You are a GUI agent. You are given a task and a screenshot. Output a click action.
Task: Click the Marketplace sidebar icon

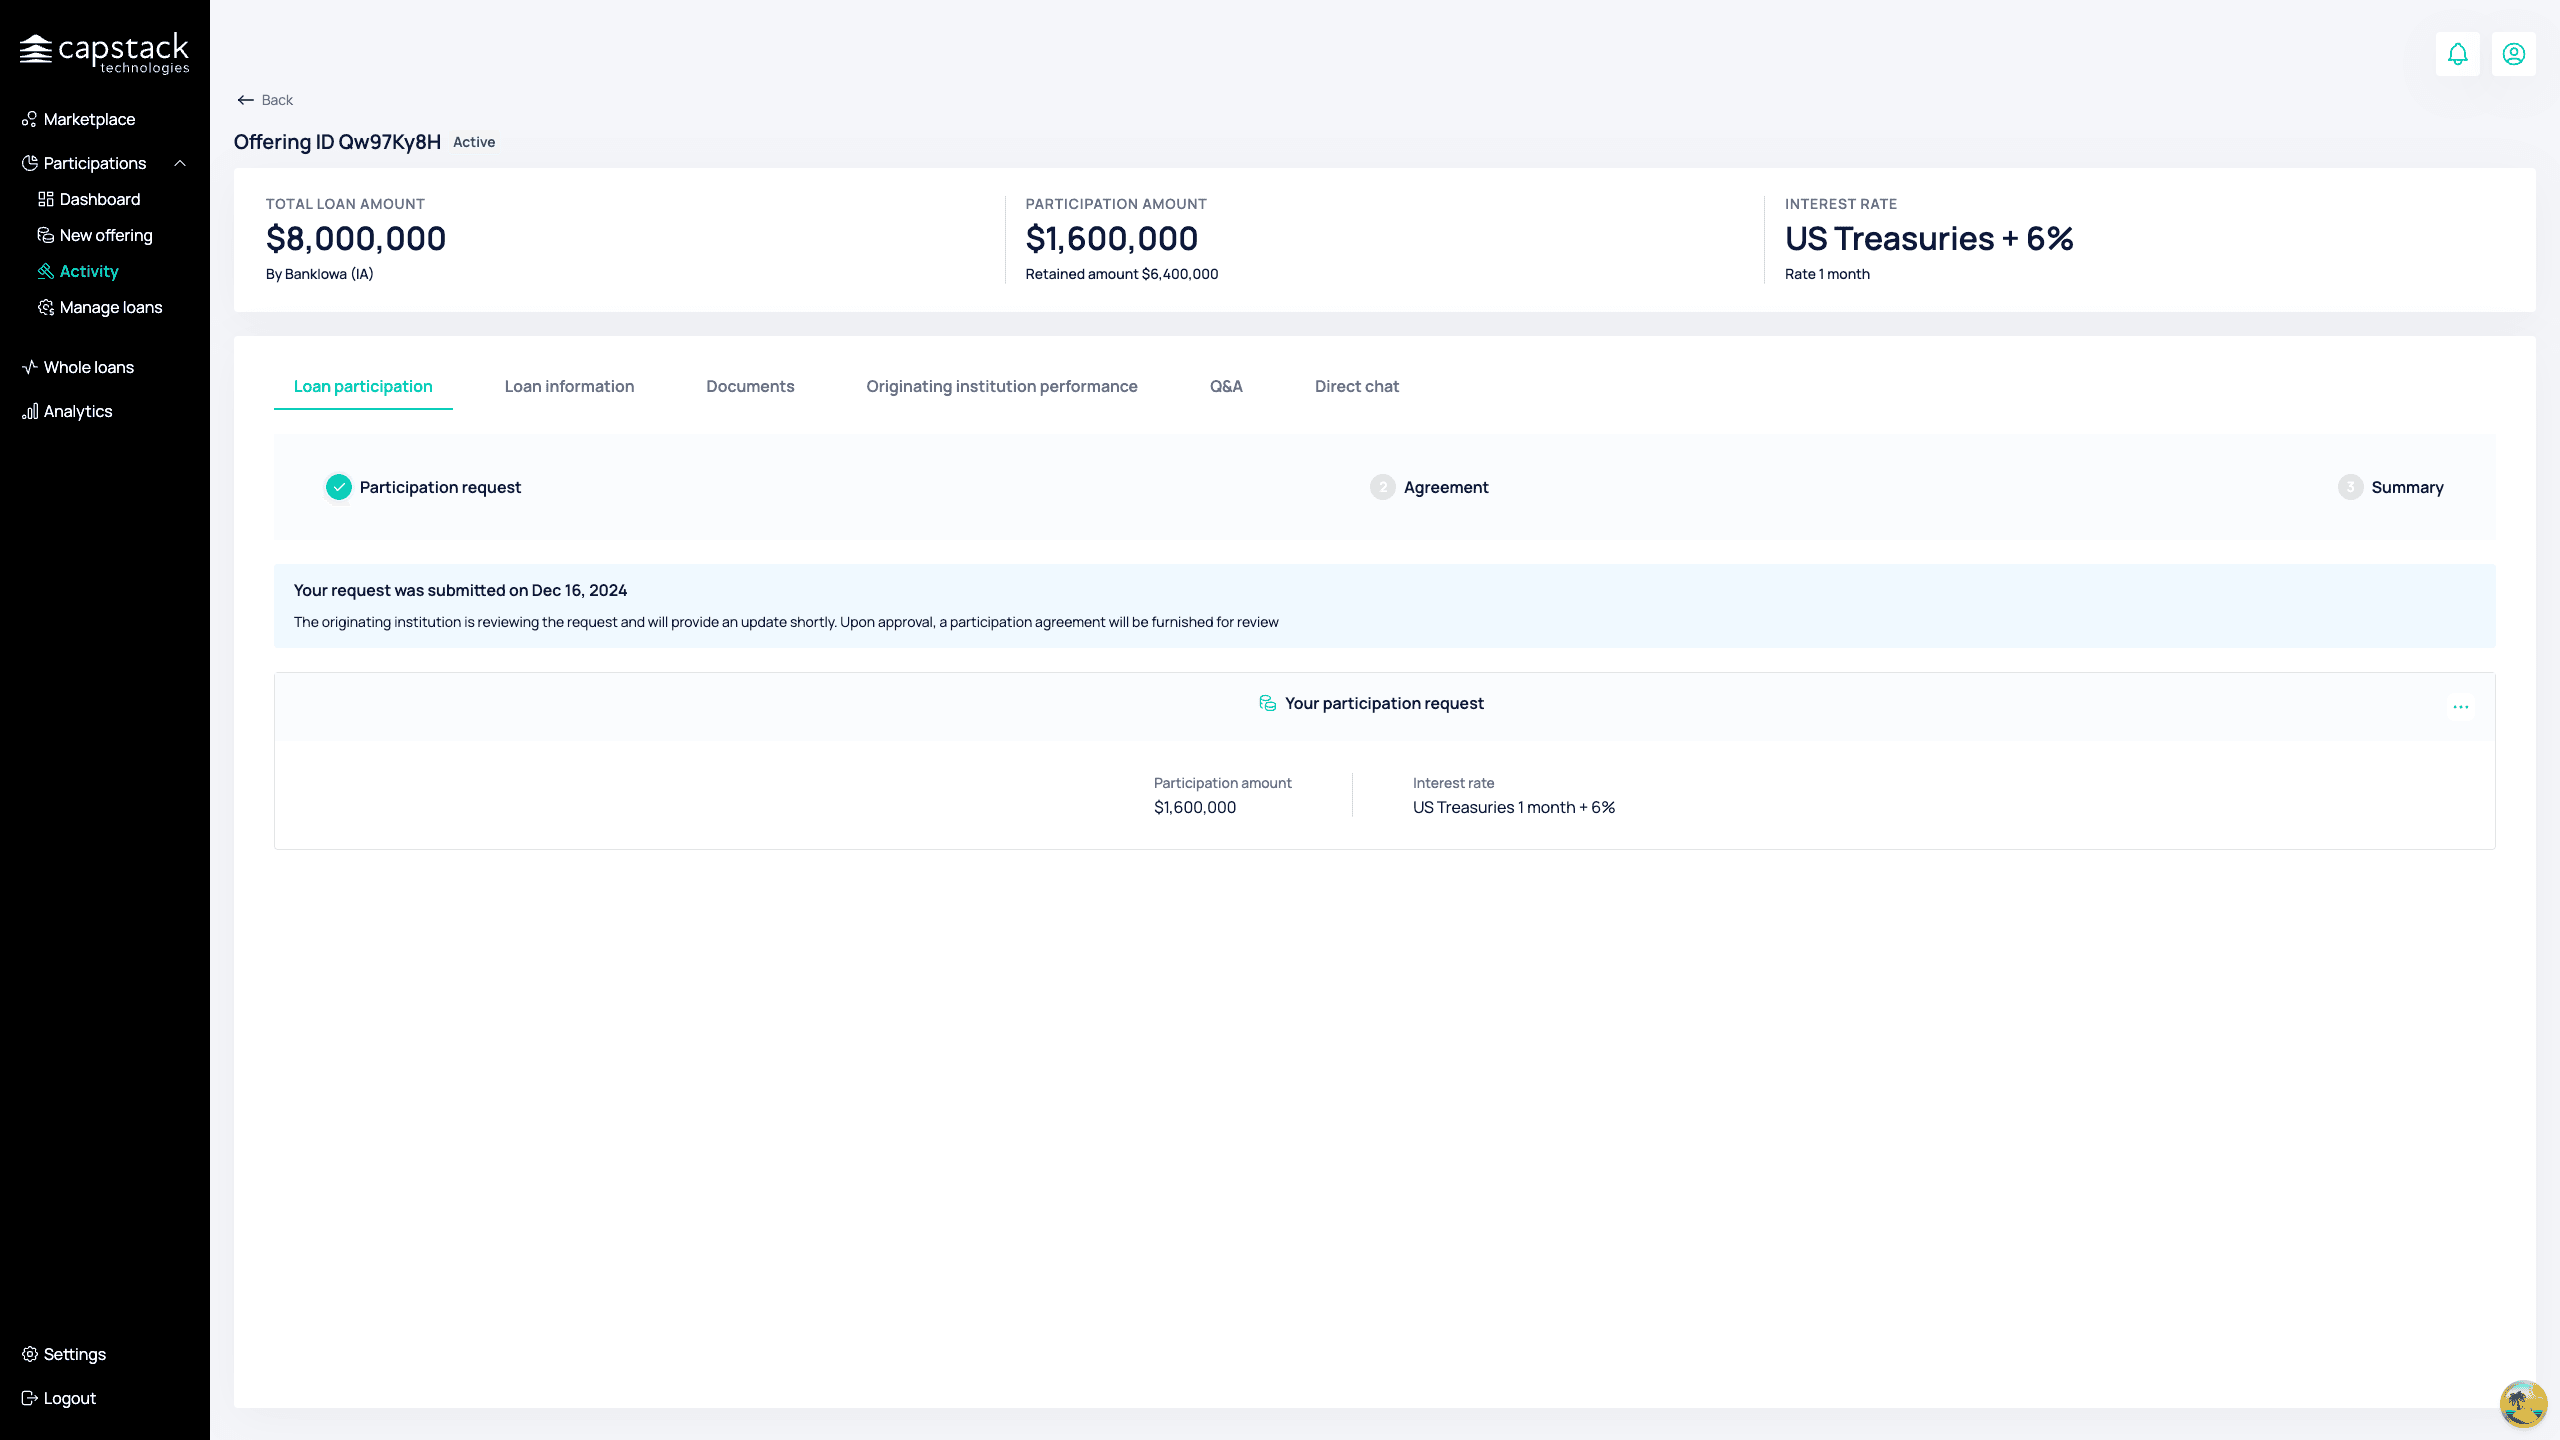(29, 119)
